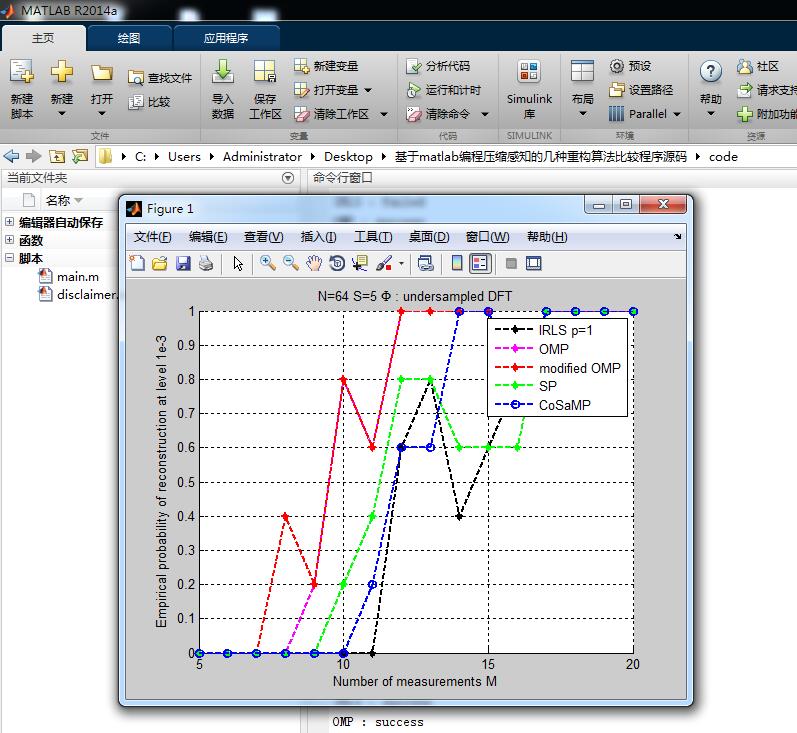Open current folder panel actions dropdown
Screen dimensions: 797x733
[x=288, y=178]
